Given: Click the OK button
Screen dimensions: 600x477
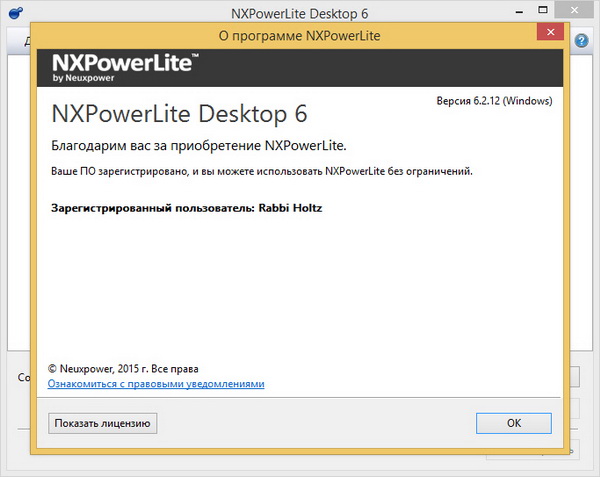Looking at the screenshot, I should pos(514,423).
